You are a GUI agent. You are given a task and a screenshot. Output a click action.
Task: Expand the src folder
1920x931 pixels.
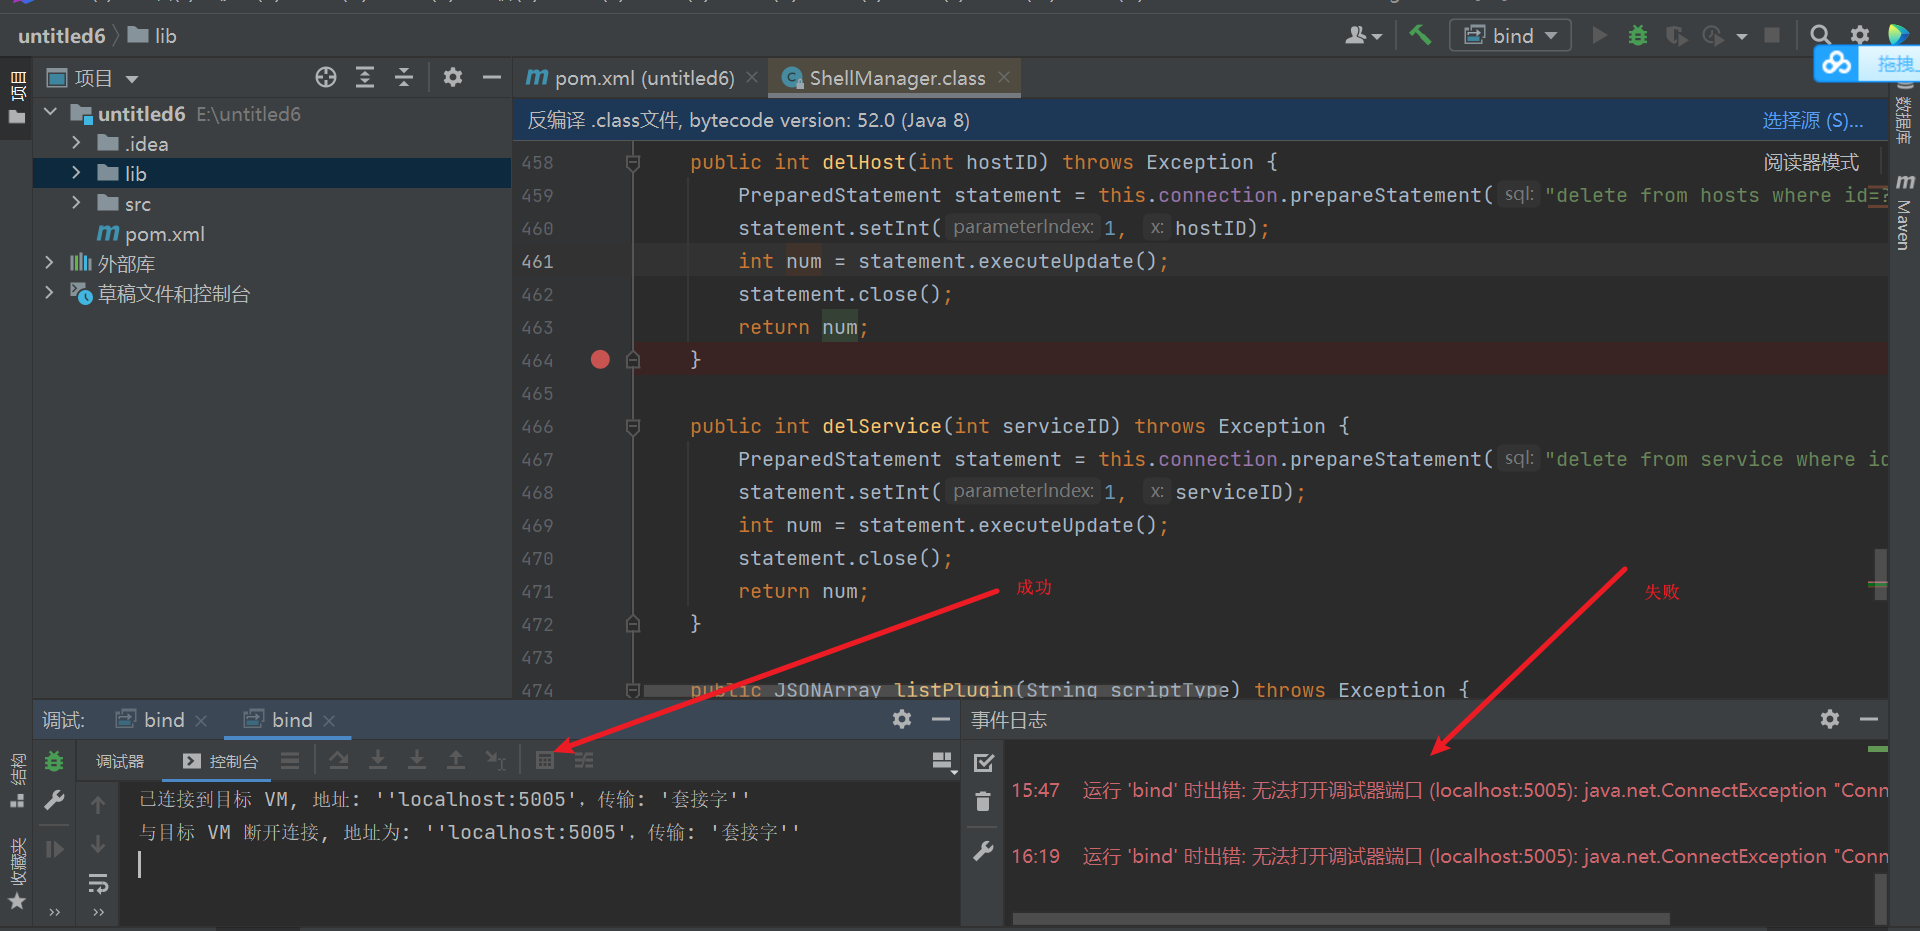76,203
